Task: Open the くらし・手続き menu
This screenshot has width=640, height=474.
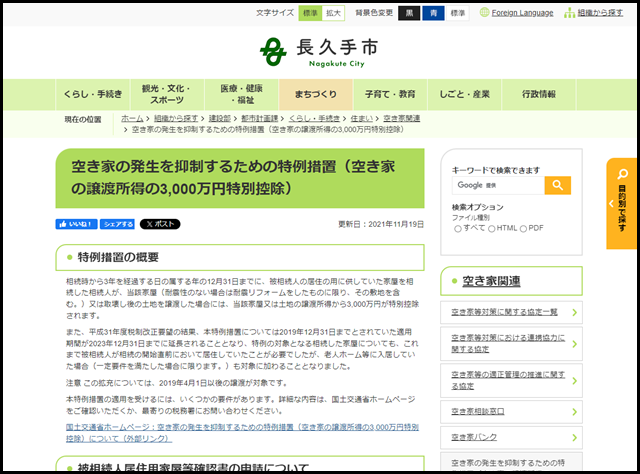Action: click(x=93, y=94)
